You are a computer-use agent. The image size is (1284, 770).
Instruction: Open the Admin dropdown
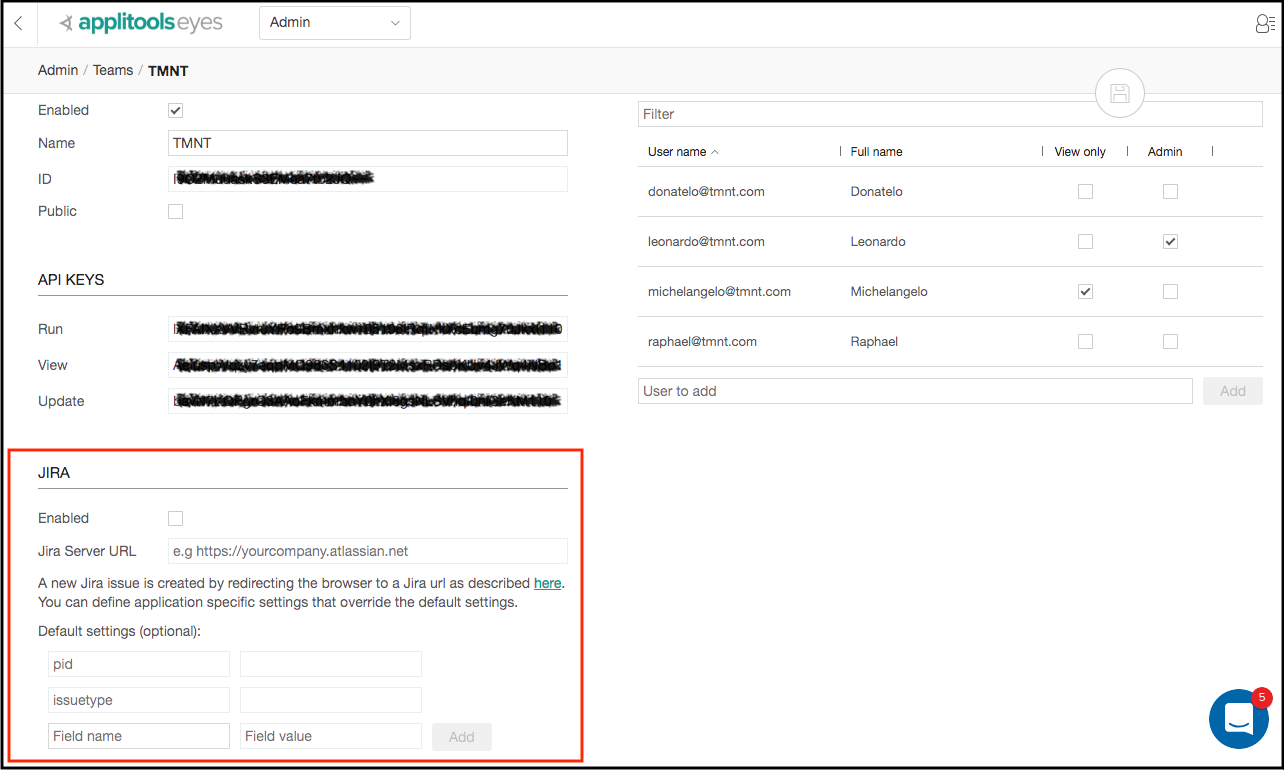click(335, 23)
